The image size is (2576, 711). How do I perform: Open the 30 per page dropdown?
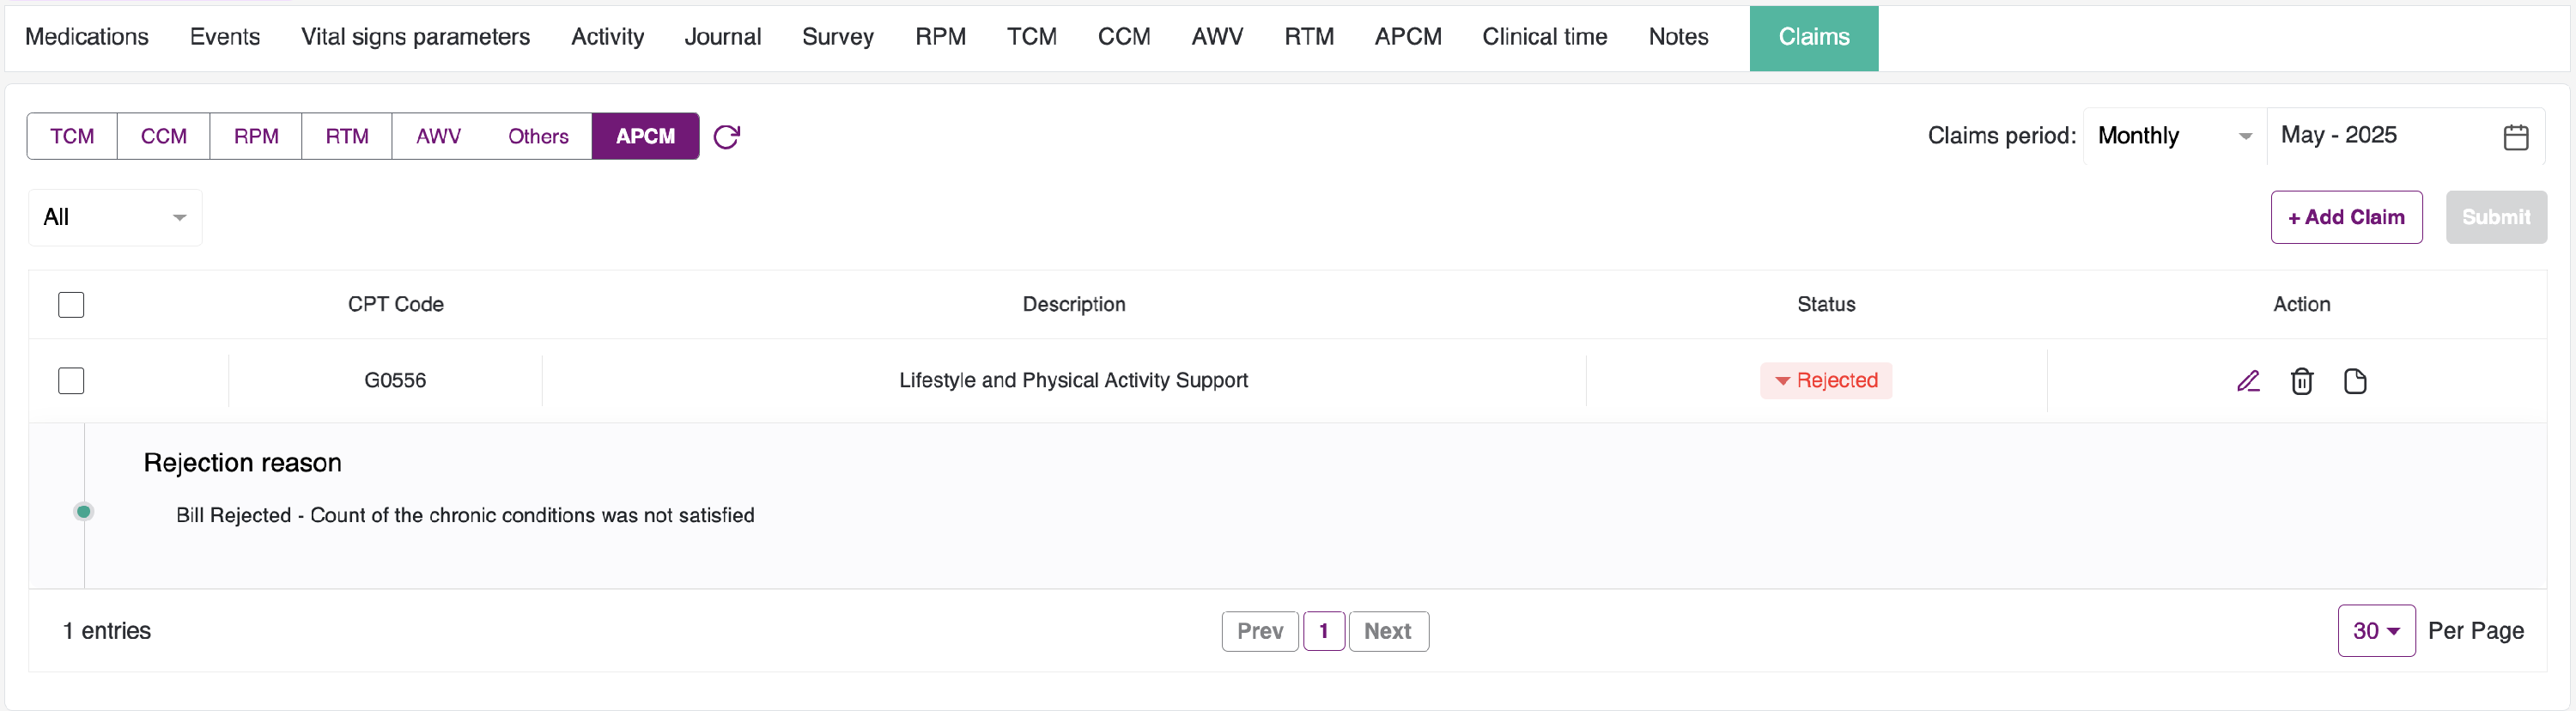(2376, 631)
